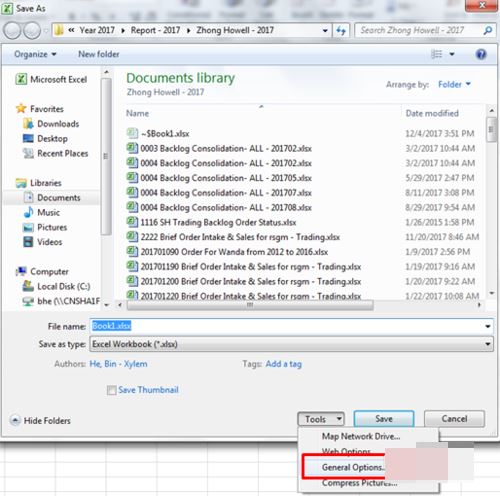Click the Report - 2017 breadcrumb
The height and width of the screenshot is (496, 500).
point(155,30)
